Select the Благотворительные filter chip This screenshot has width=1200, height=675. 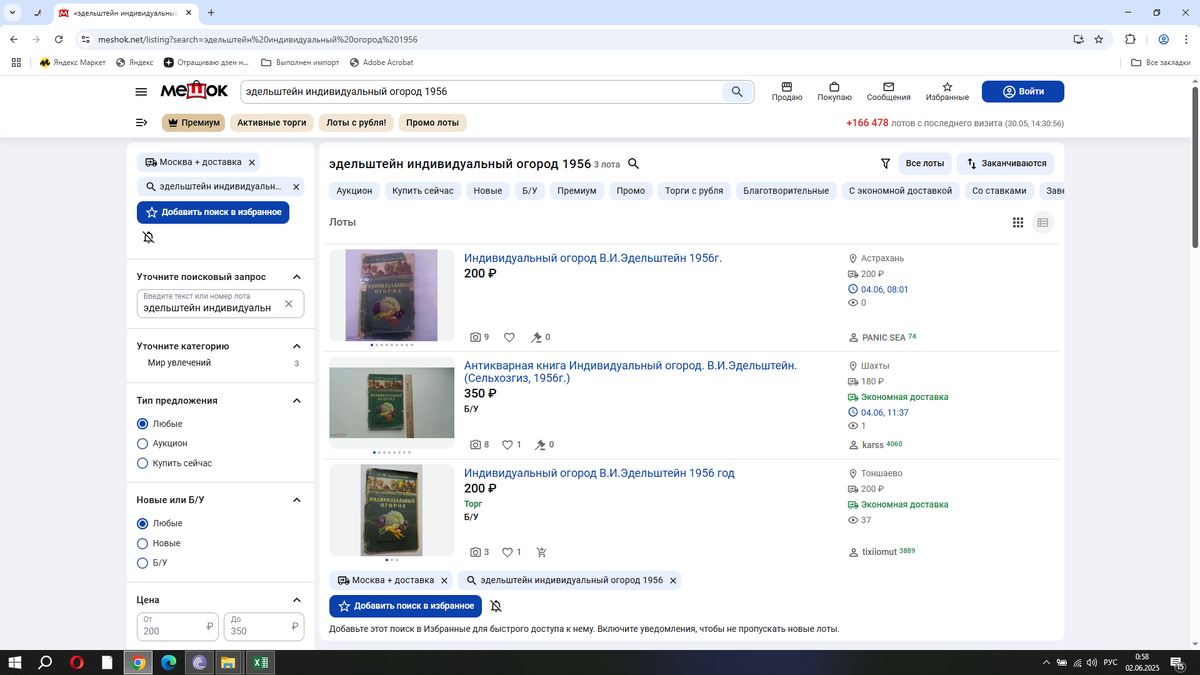(x=786, y=190)
